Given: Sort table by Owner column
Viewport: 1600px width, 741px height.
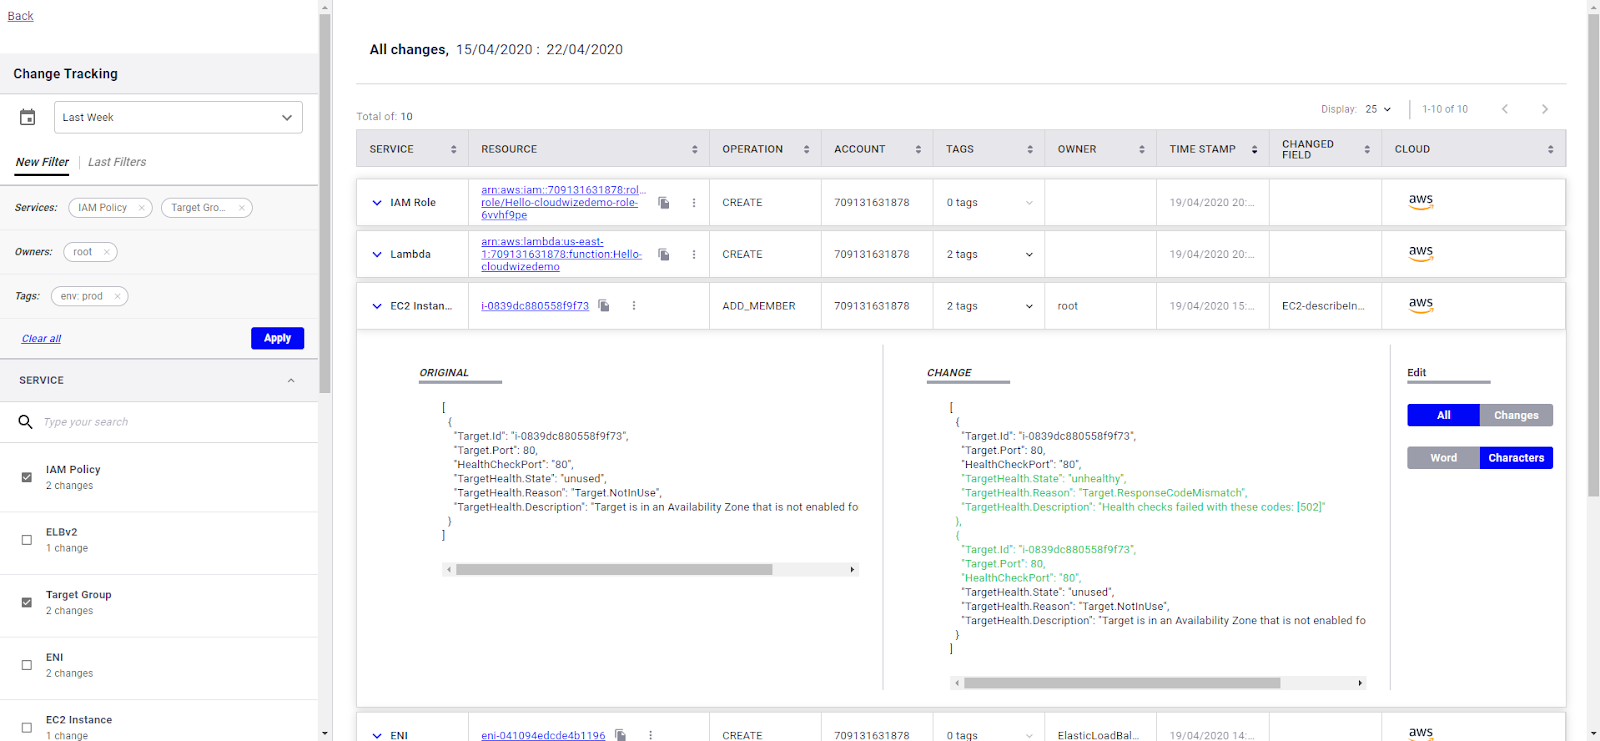Looking at the screenshot, I should (x=1142, y=149).
